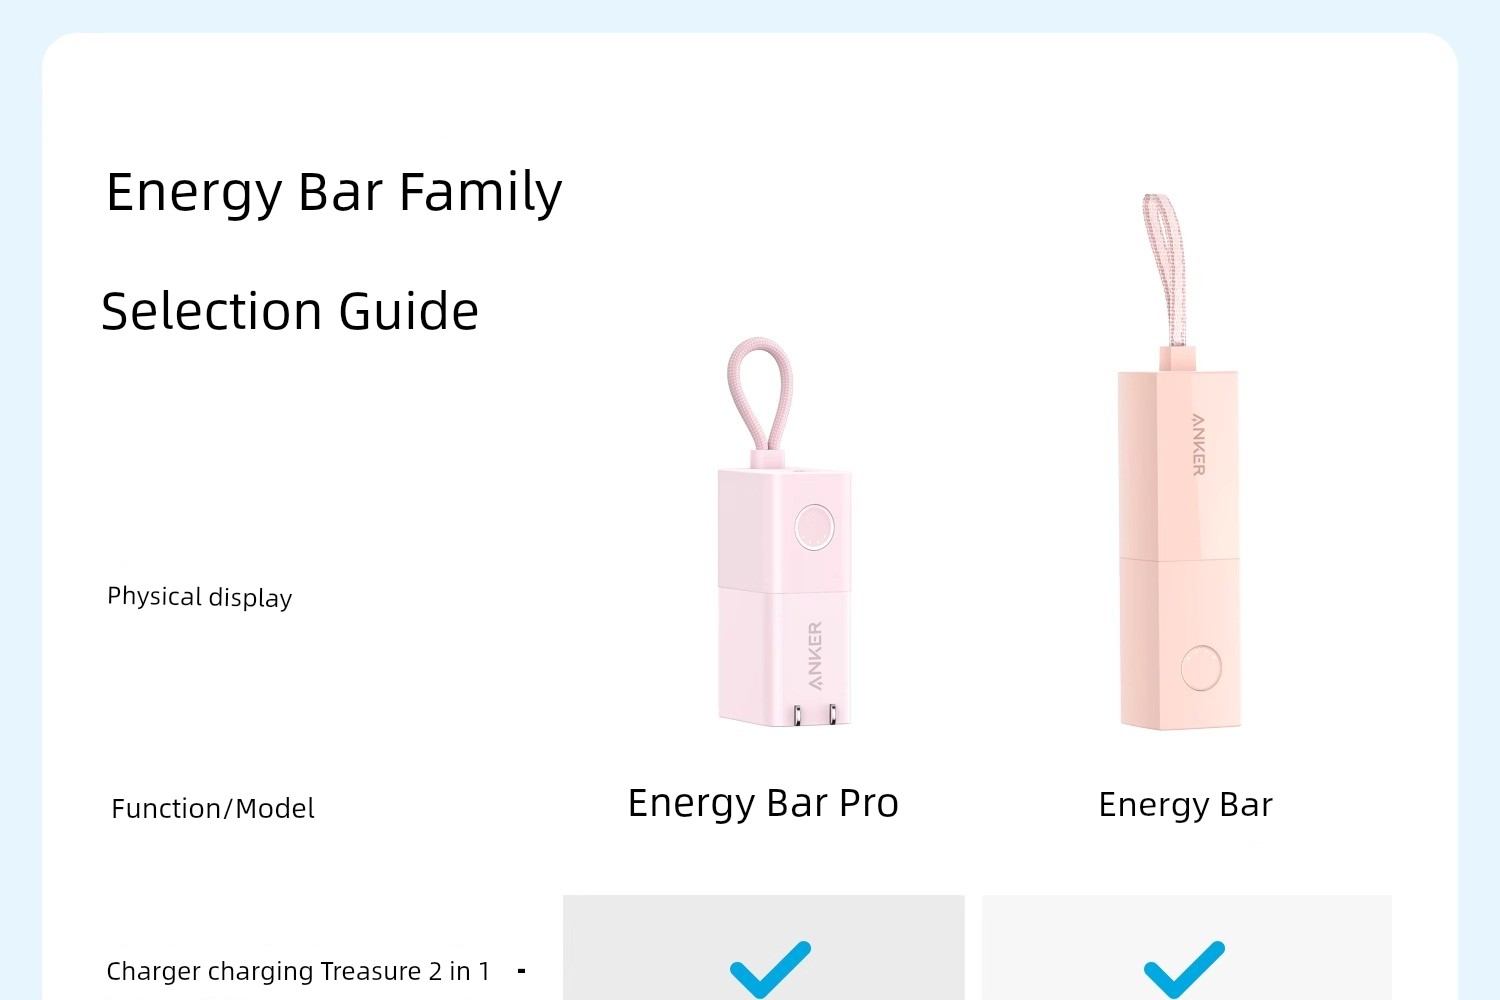Click the round button on the Energy Bar device
Viewport: 1500px width, 1000px height.
[x=1200, y=668]
